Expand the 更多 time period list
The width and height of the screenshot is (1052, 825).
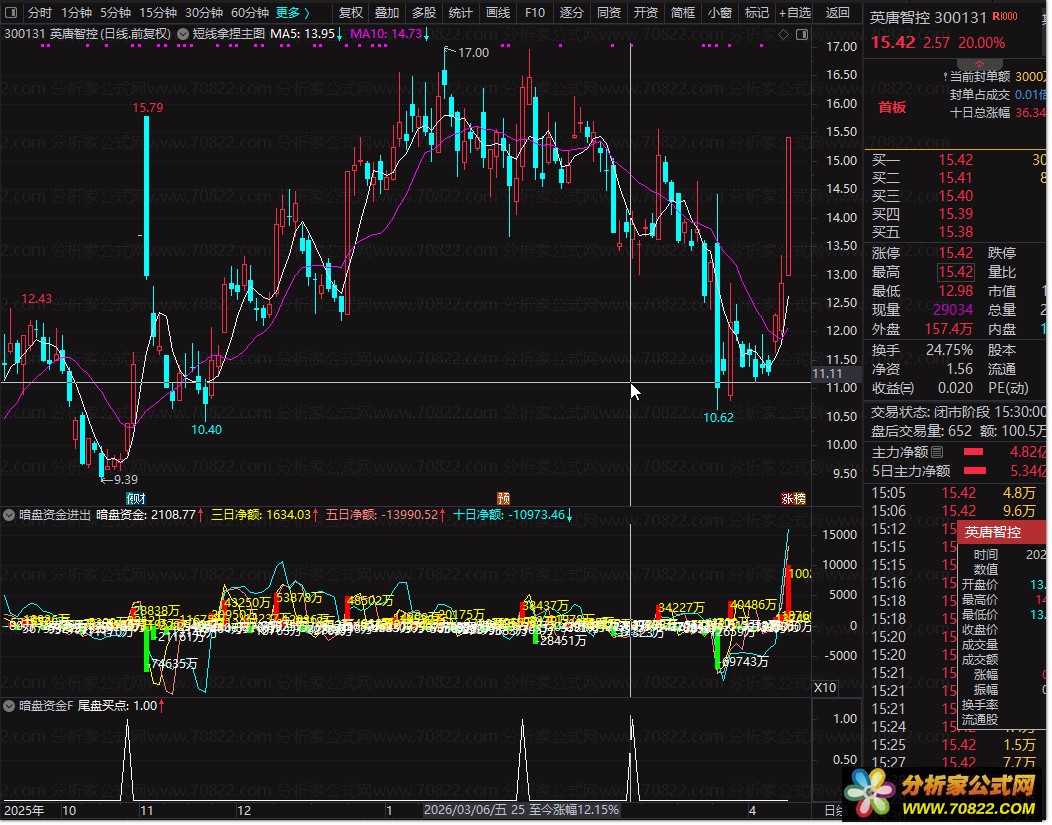point(292,13)
